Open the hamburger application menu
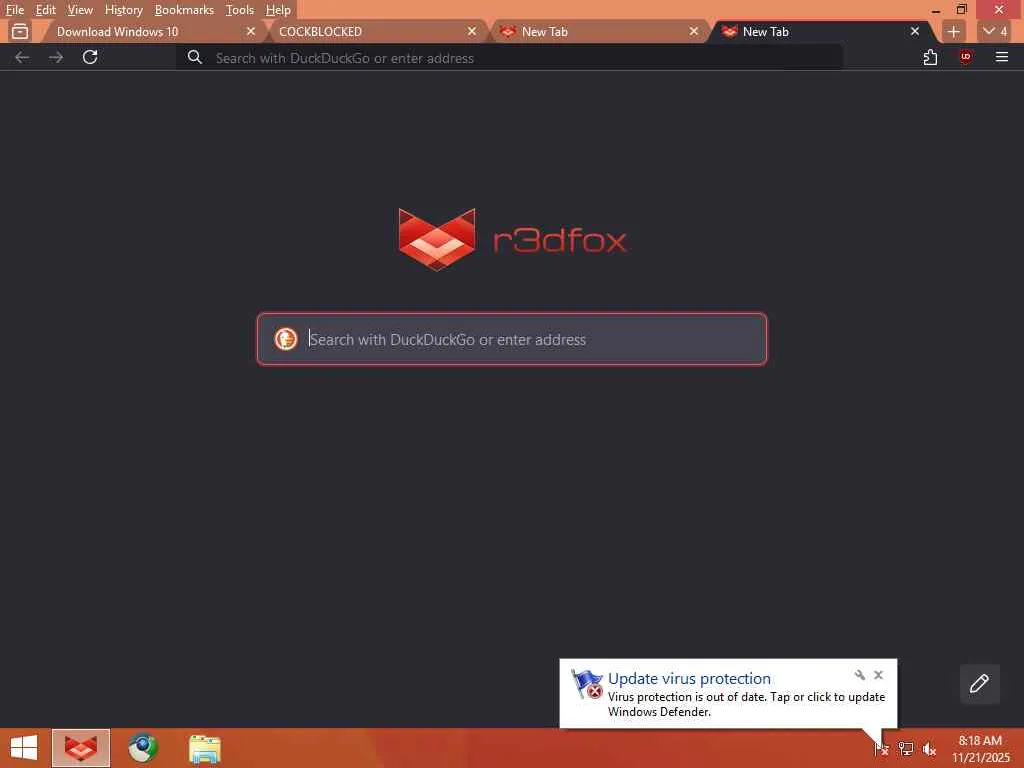The image size is (1024, 768). (x=1002, y=57)
